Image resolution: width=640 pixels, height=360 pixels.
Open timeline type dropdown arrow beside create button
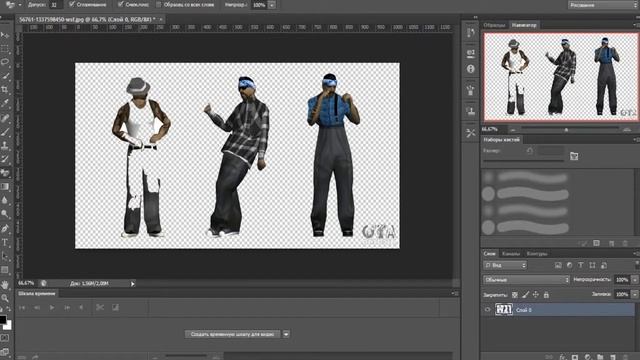(x=286, y=334)
